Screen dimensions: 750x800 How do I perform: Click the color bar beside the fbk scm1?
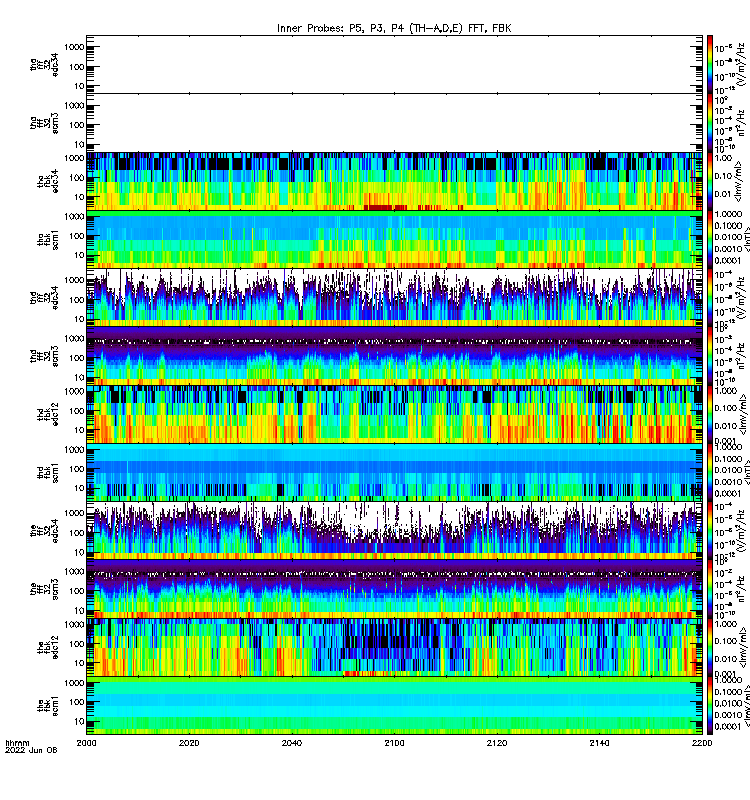[710, 706]
